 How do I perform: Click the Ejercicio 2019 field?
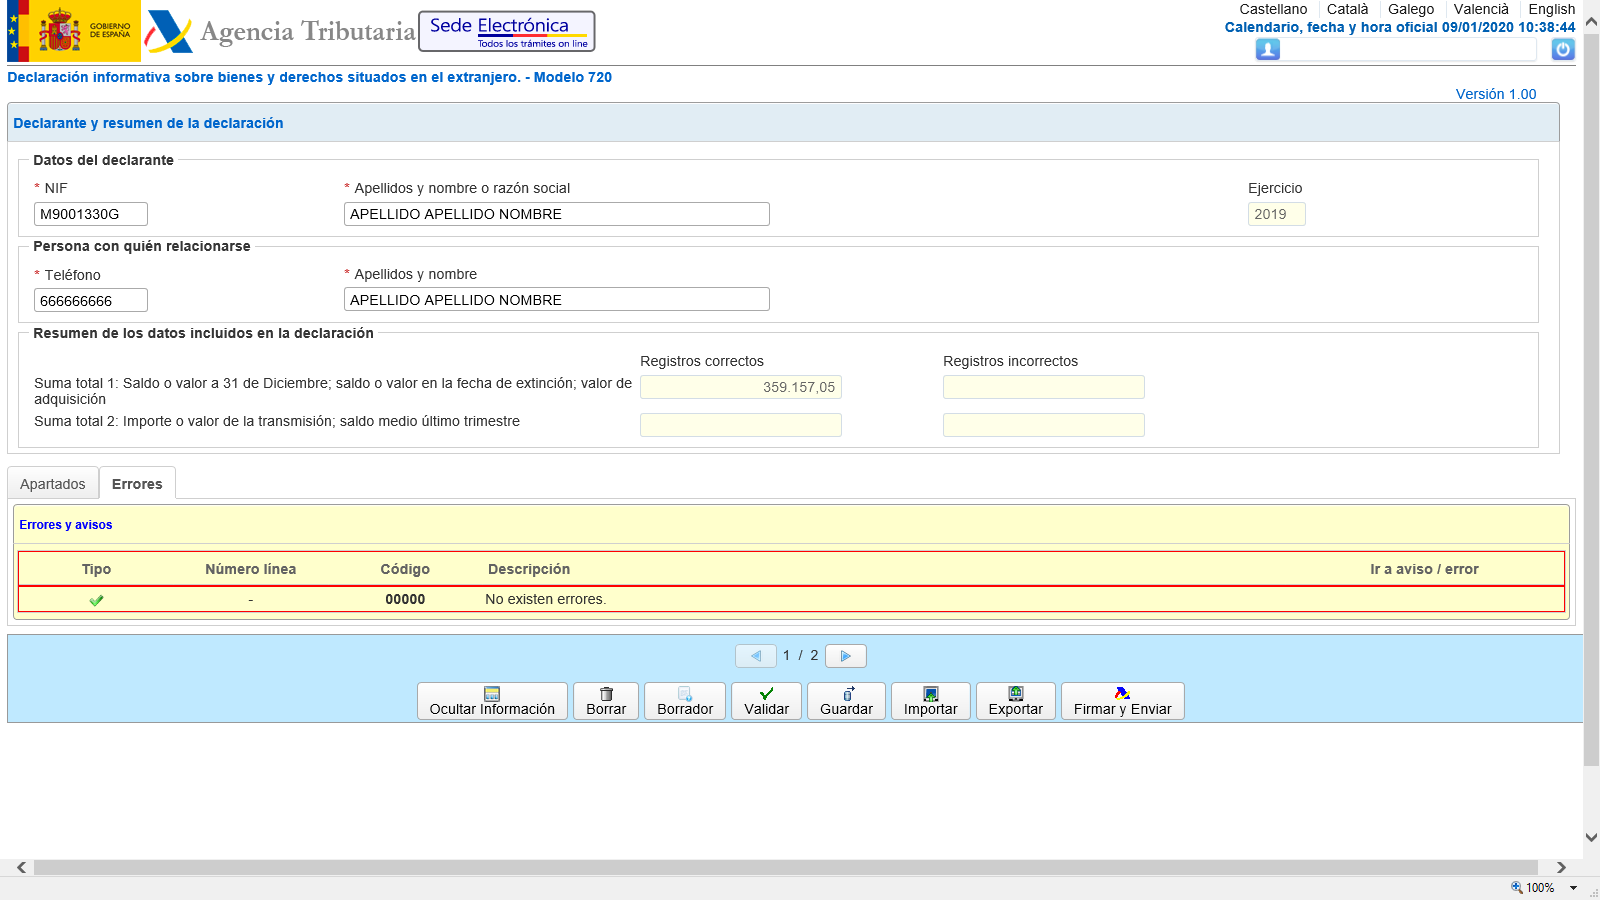click(1277, 214)
